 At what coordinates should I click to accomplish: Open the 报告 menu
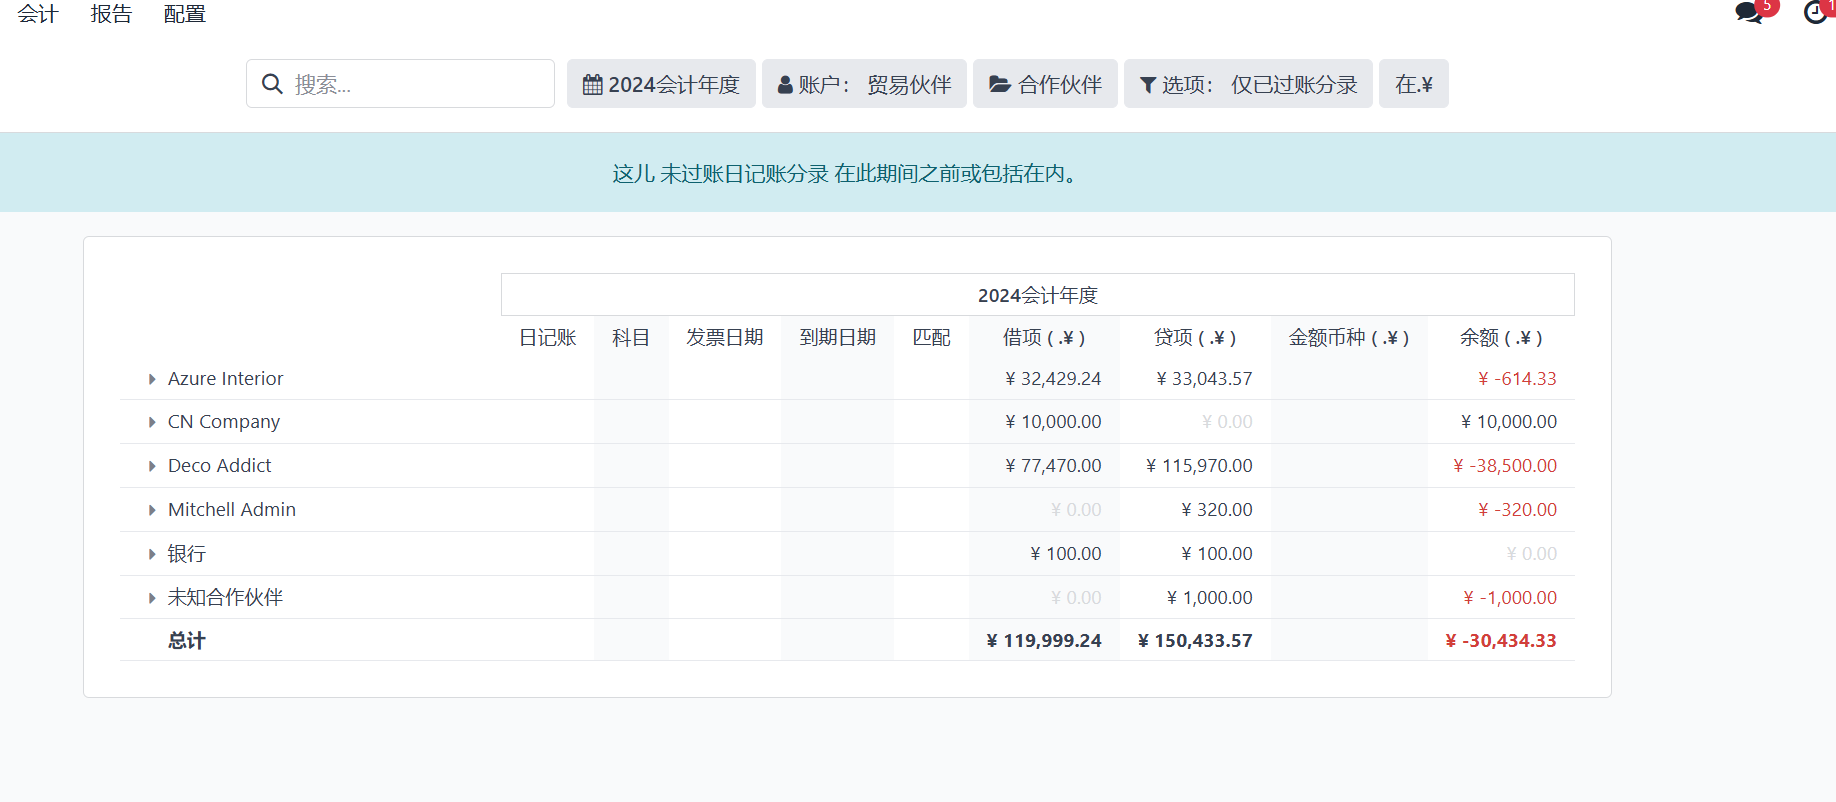coord(111,14)
